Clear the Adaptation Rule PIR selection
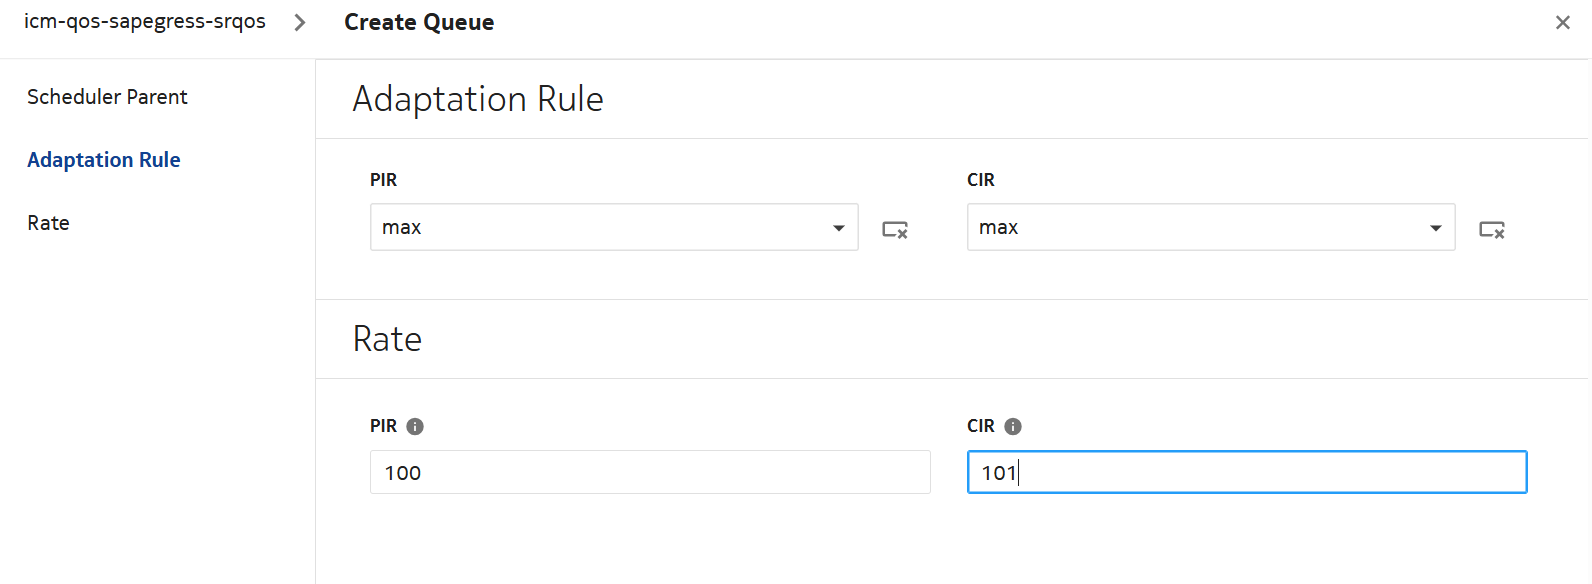 click(894, 229)
